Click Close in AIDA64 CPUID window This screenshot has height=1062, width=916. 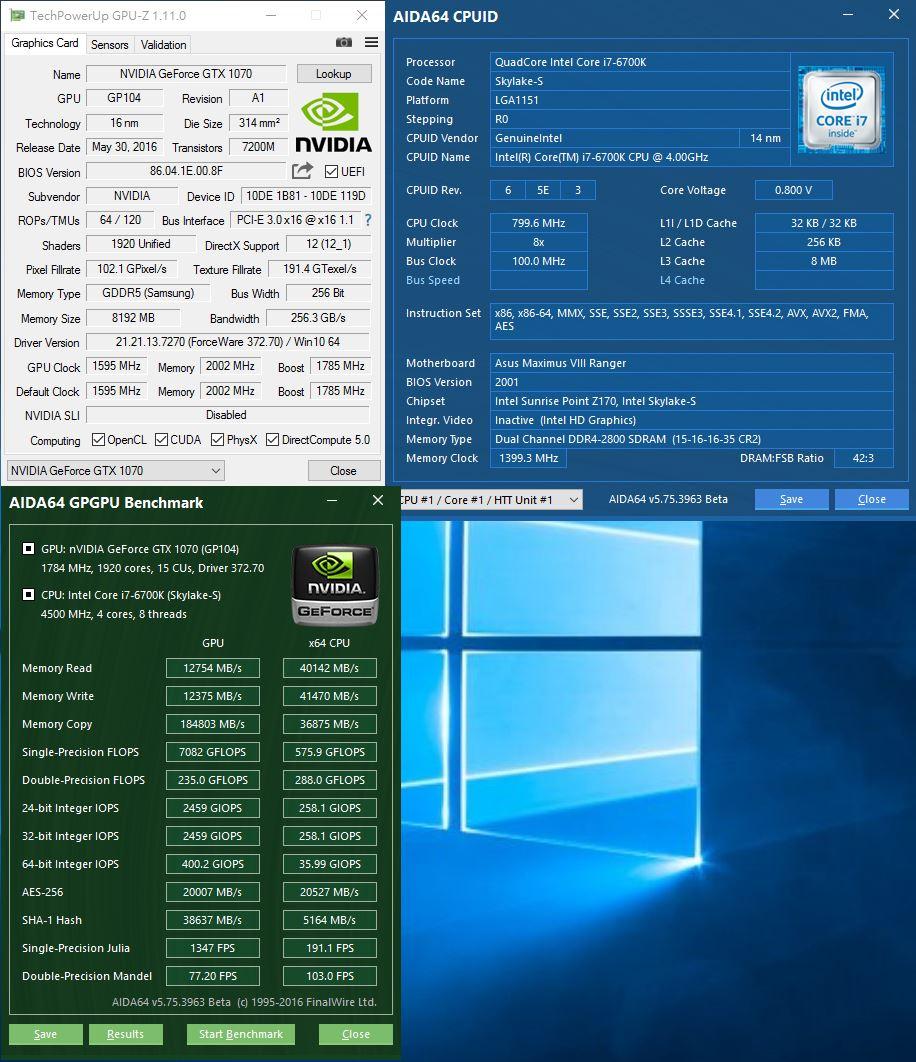click(871, 499)
